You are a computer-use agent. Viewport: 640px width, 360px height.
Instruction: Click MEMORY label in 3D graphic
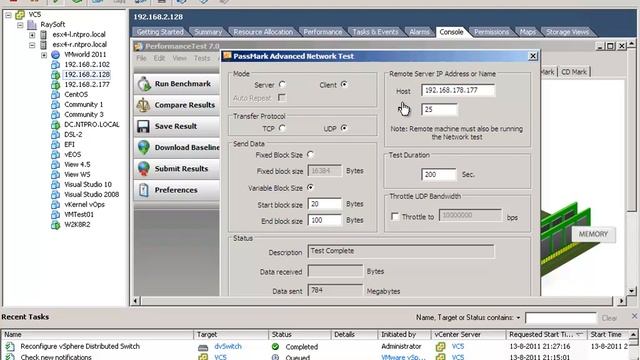pyautogui.click(x=593, y=234)
